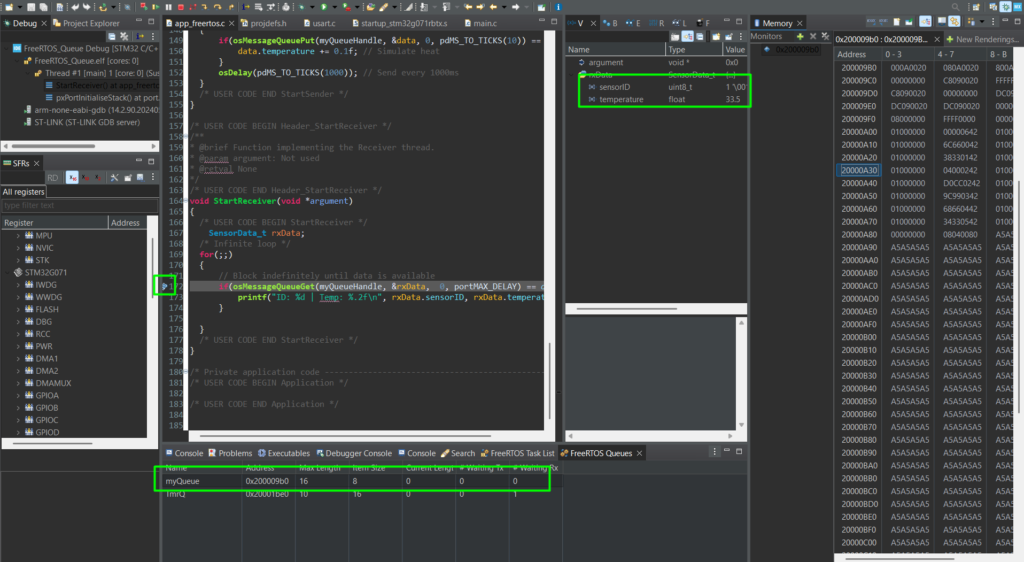
Task: Toggle the highlighted hex base button in SFRs toolbar
Action: click(x=73, y=177)
